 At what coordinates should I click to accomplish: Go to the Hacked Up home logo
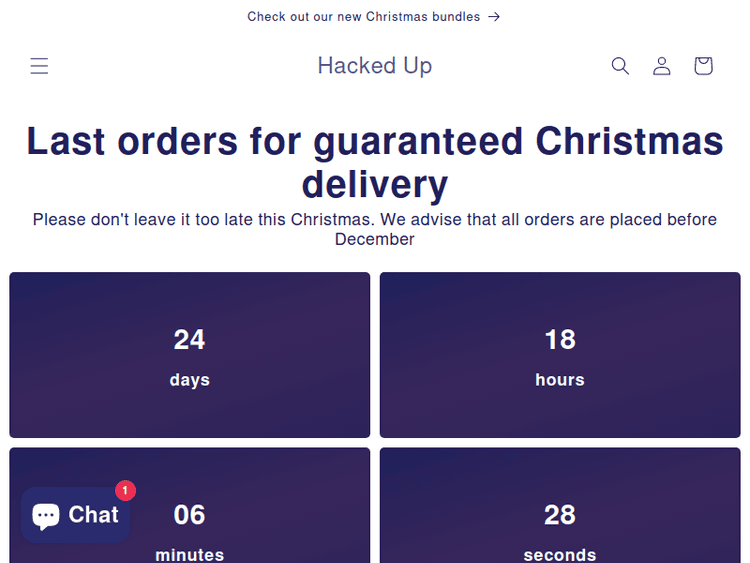[375, 66]
